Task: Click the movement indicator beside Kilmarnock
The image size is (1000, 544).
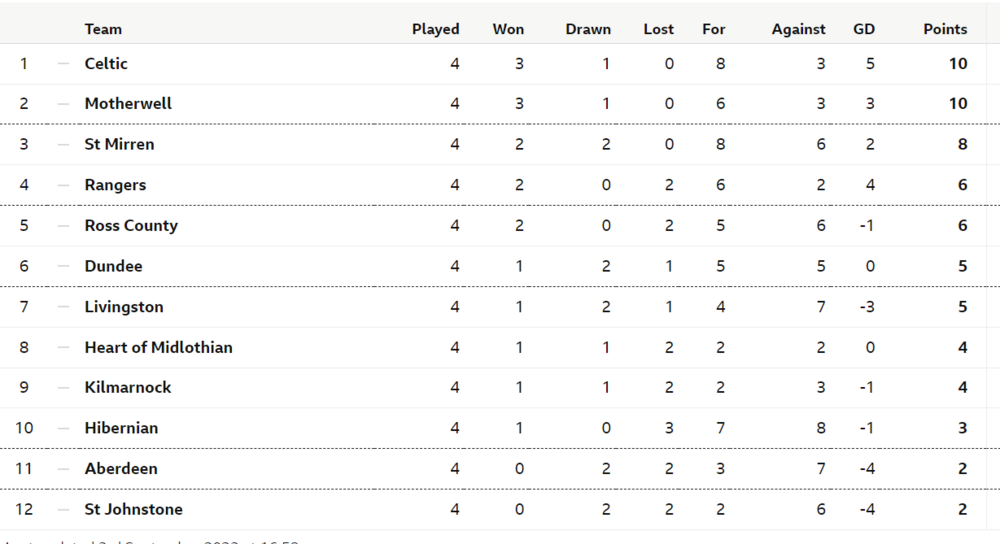Action: [x=64, y=388]
